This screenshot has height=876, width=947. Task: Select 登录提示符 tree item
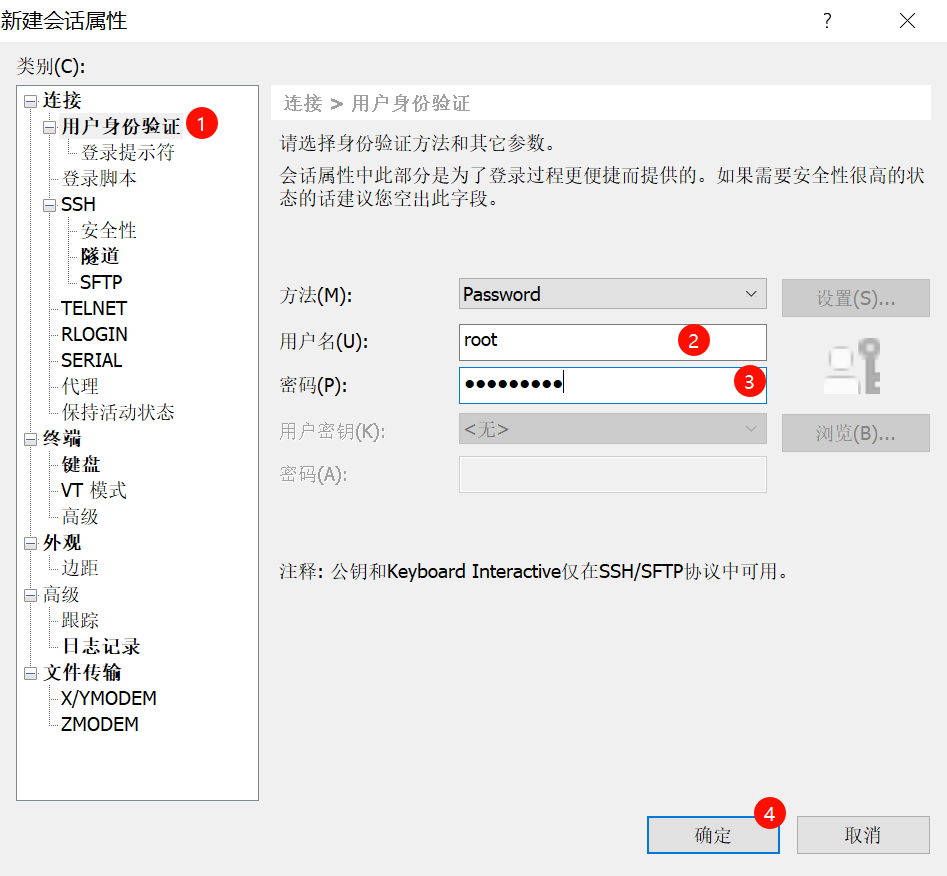point(127,152)
